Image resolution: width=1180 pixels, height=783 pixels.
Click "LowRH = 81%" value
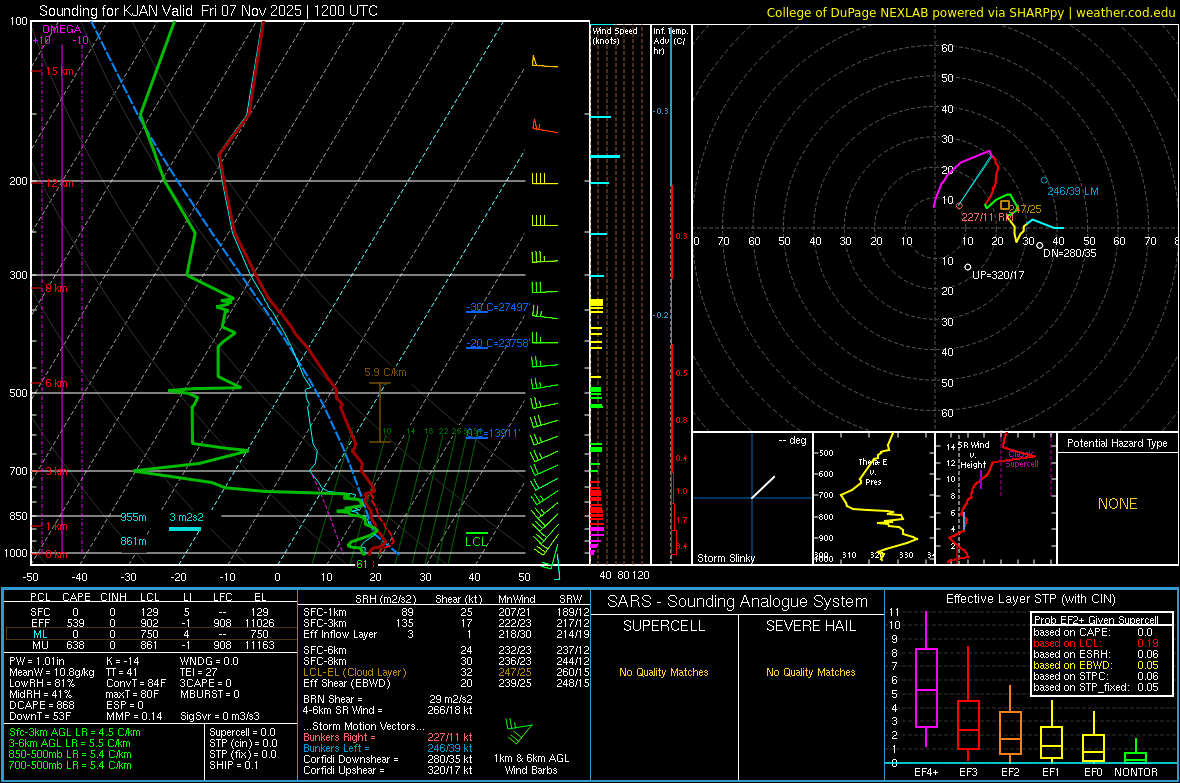pyautogui.click(x=41, y=683)
